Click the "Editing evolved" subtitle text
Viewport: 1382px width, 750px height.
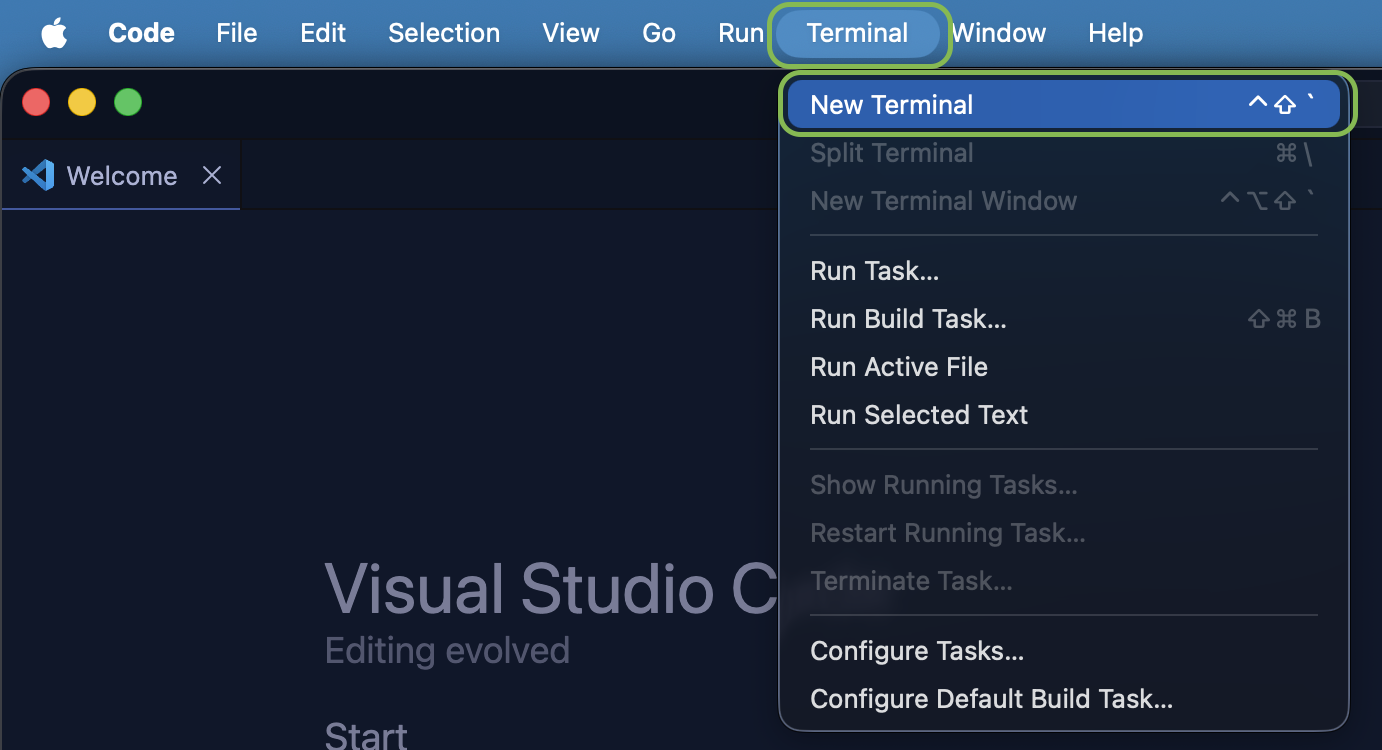pos(447,651)
